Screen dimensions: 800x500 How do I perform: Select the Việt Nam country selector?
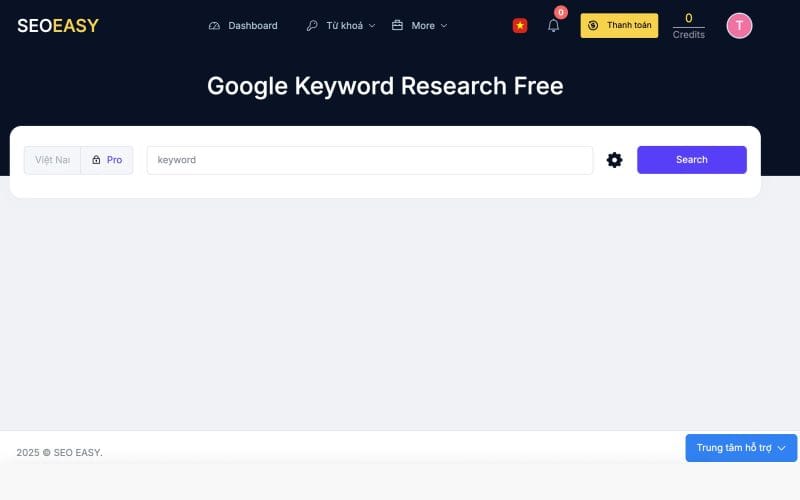pyautogui.click(x=53, y=160)
